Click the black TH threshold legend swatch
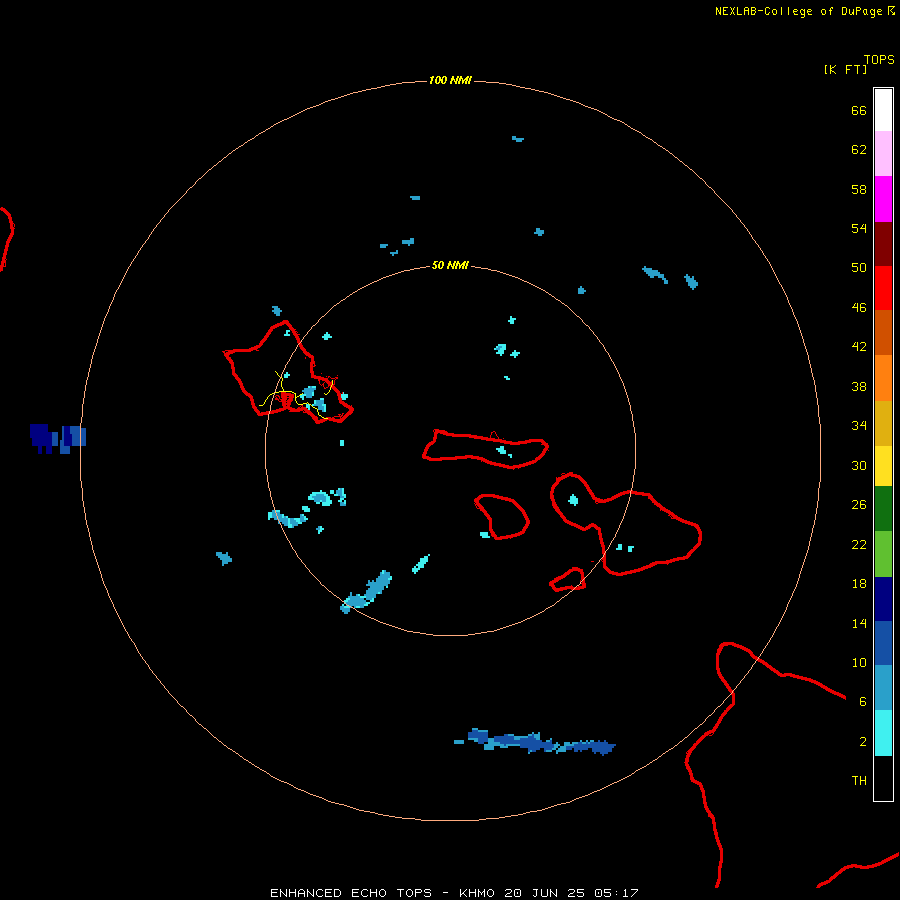Viewport: 900px width, 900px height. pos(883,778)
